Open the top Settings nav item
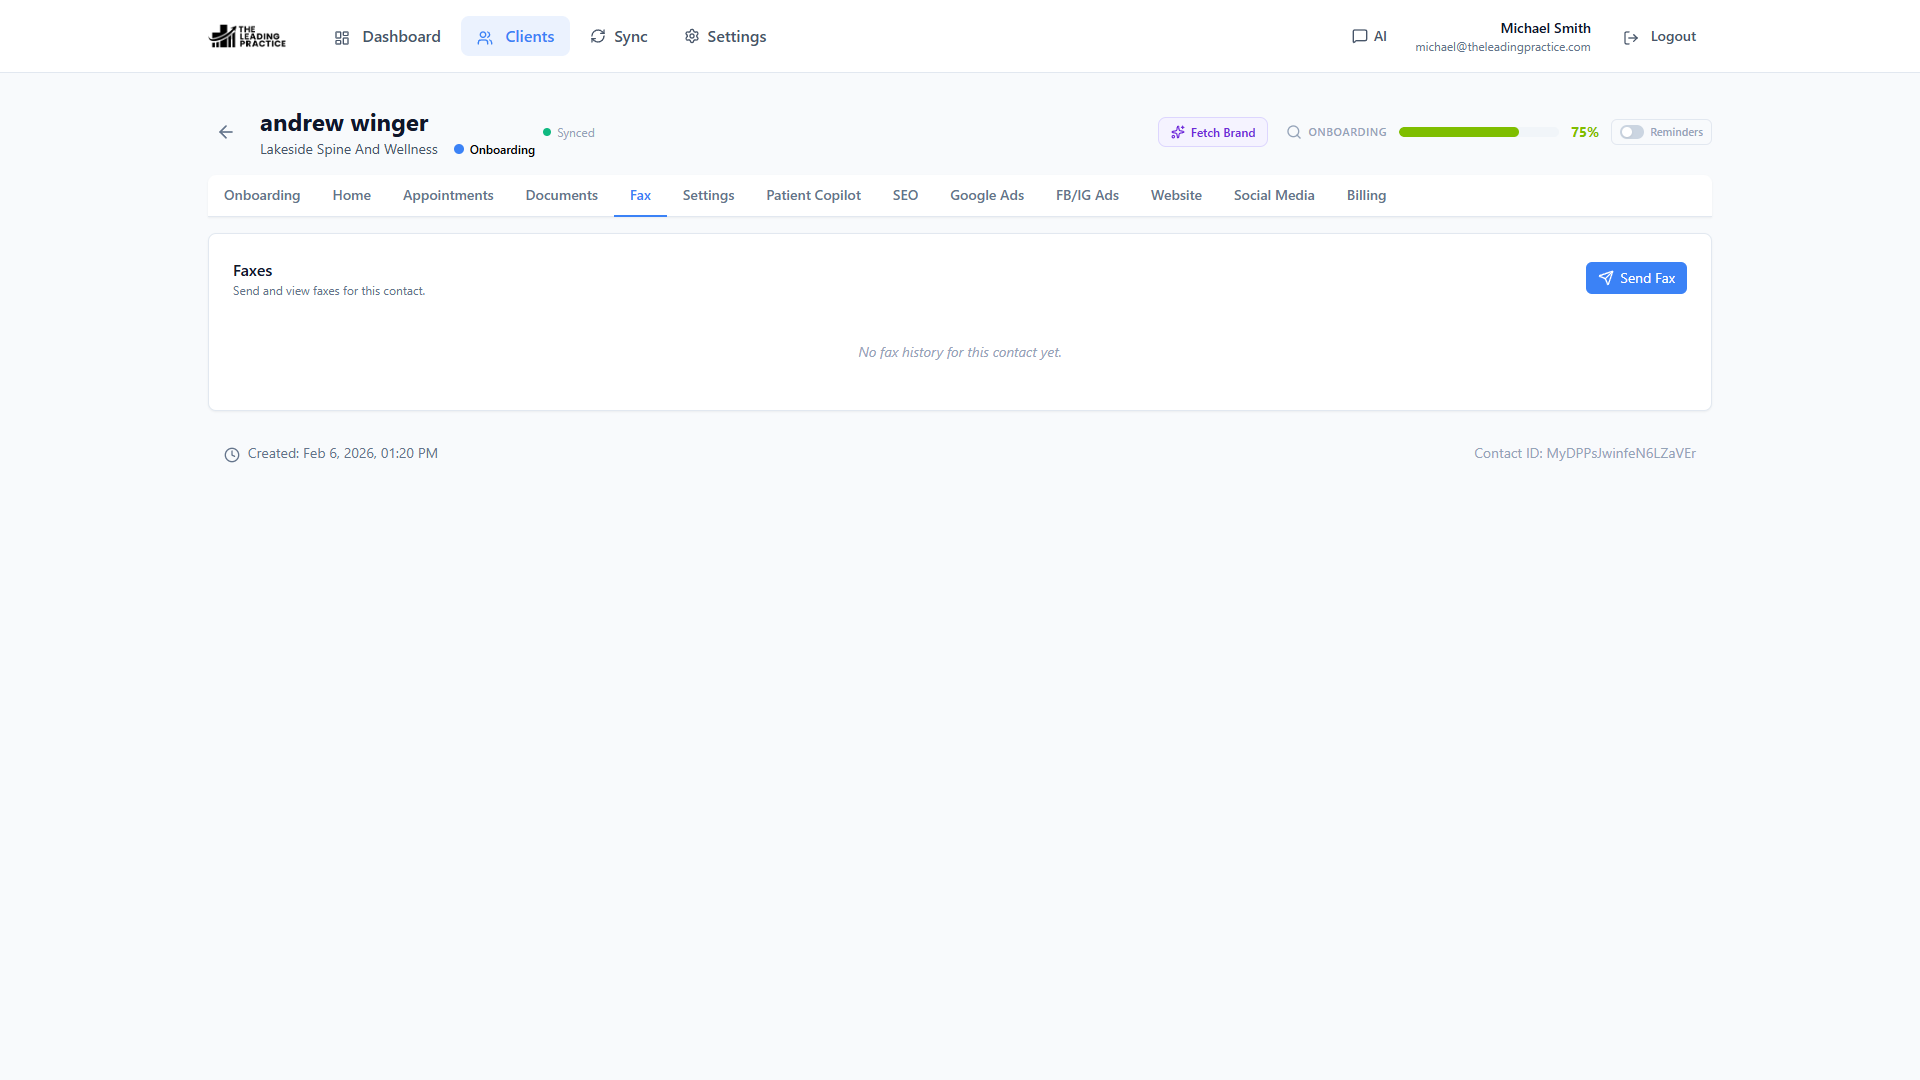The width and height of the screenshot is (1920, 1080). pyautogui.click(x=725, y=36)
